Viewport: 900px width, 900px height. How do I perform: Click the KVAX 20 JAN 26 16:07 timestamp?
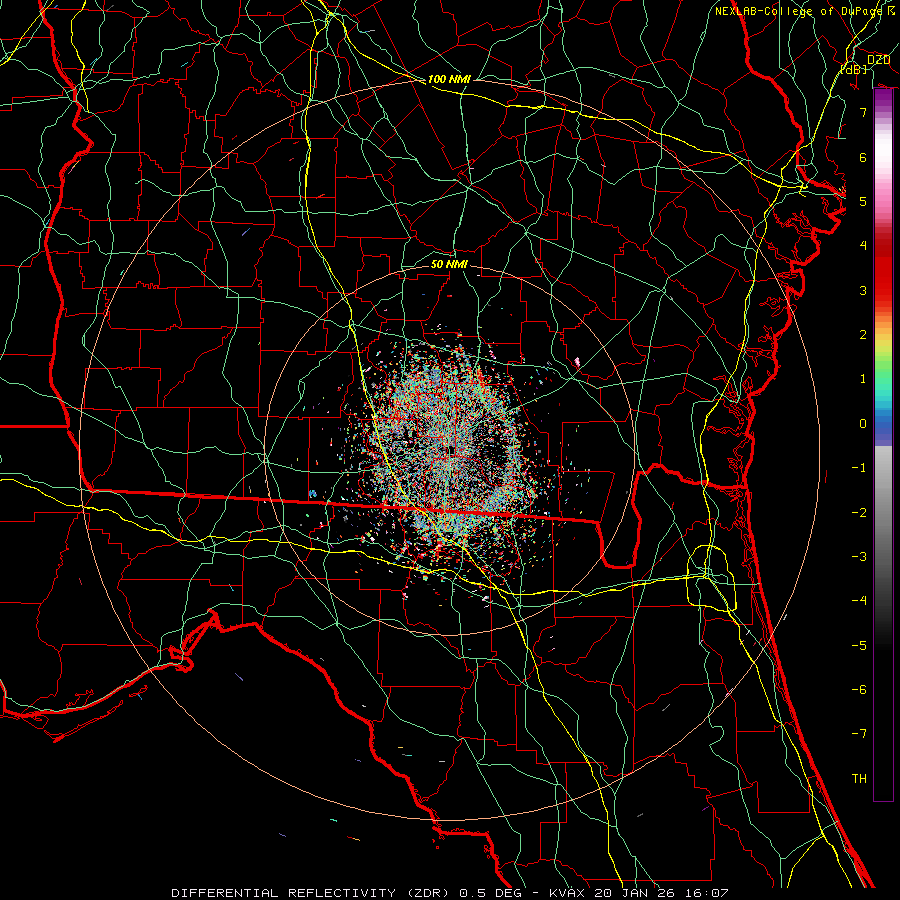tap(639, 893)
